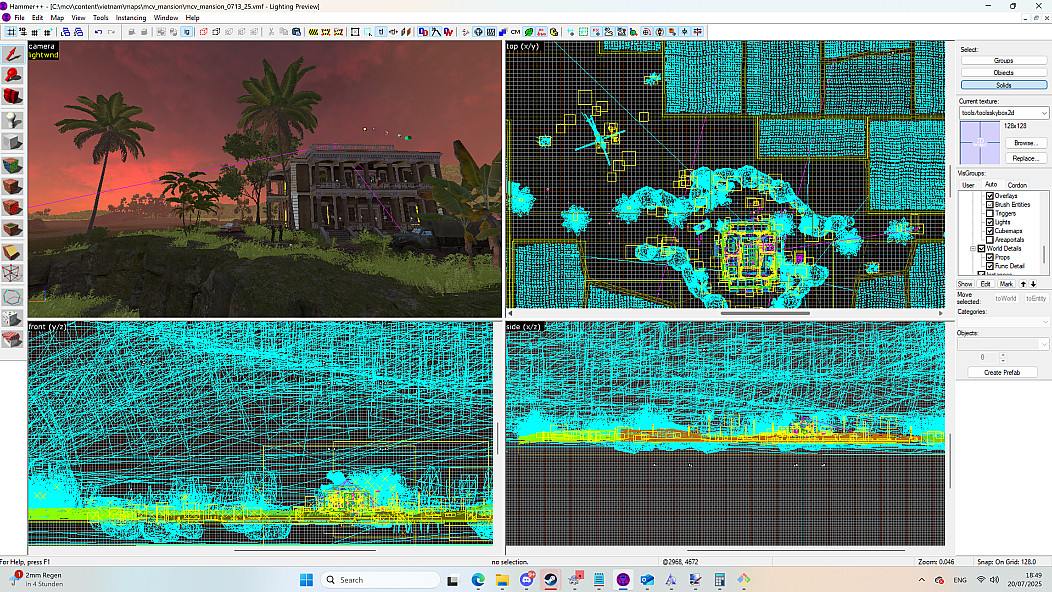
Task: Click the Browse texture button
Action: (1024, 143)
